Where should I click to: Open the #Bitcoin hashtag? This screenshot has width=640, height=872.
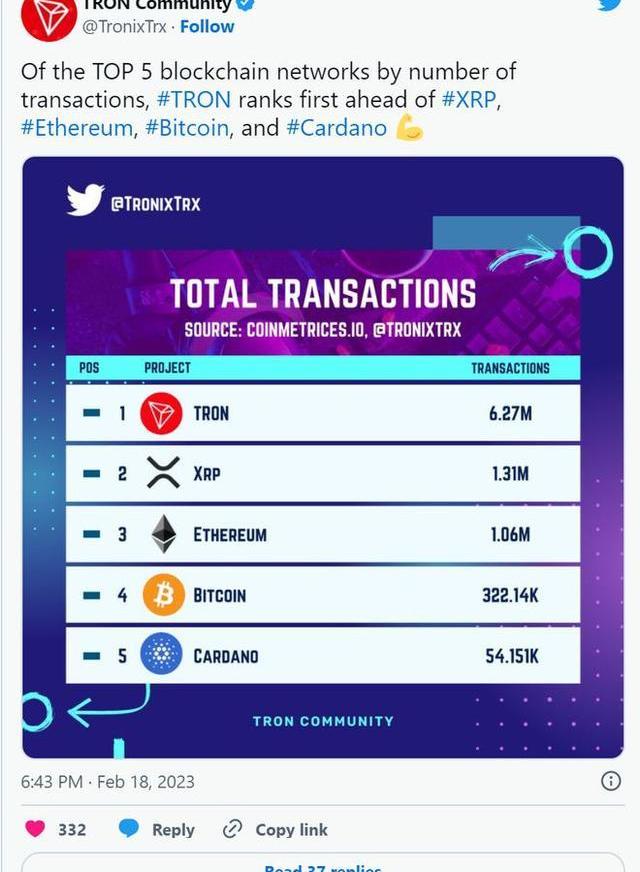tap(187, 128)
